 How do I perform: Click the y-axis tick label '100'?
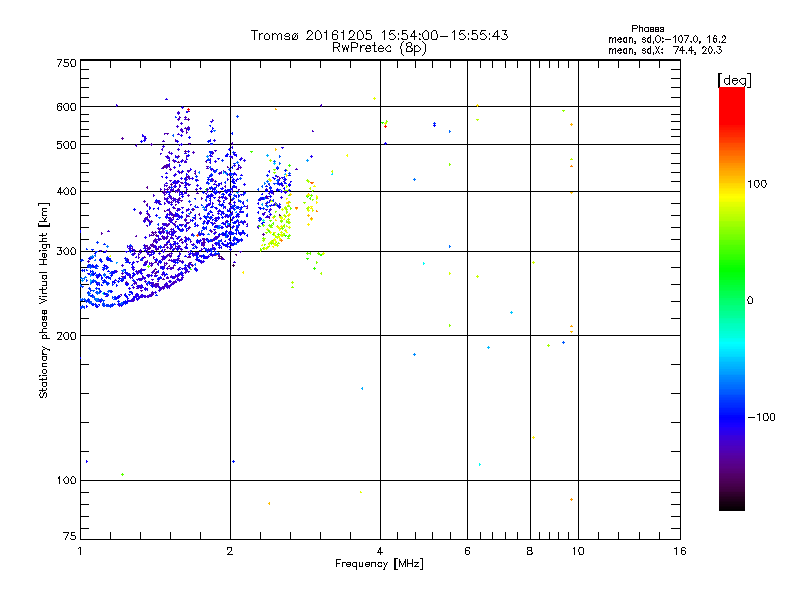point(66,480)
